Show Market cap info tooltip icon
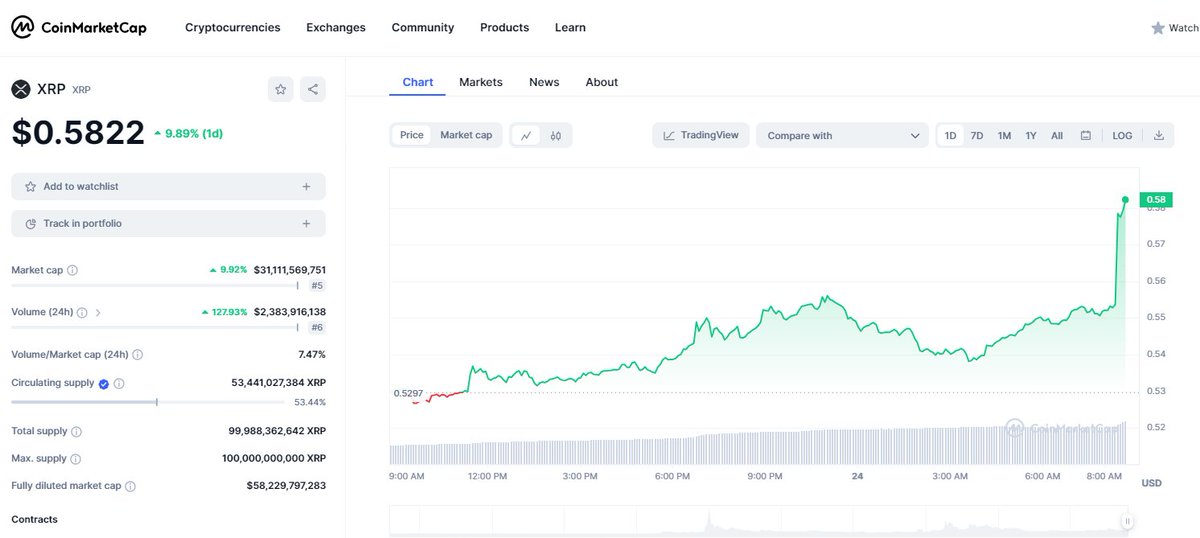Viewport: 1200px width, 538px height. pos(72,270)
